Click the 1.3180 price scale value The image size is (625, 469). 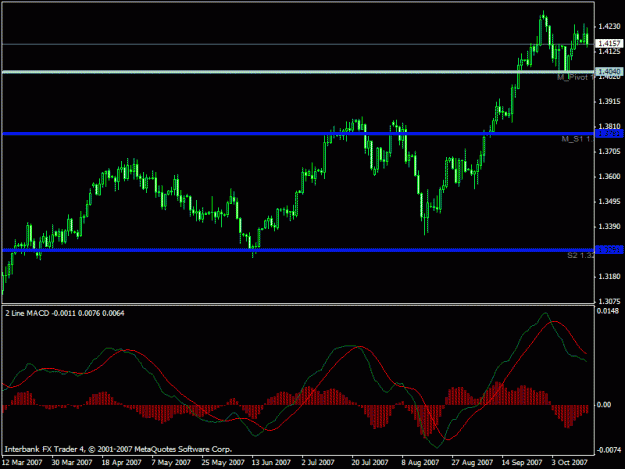(x=609, y=277)
